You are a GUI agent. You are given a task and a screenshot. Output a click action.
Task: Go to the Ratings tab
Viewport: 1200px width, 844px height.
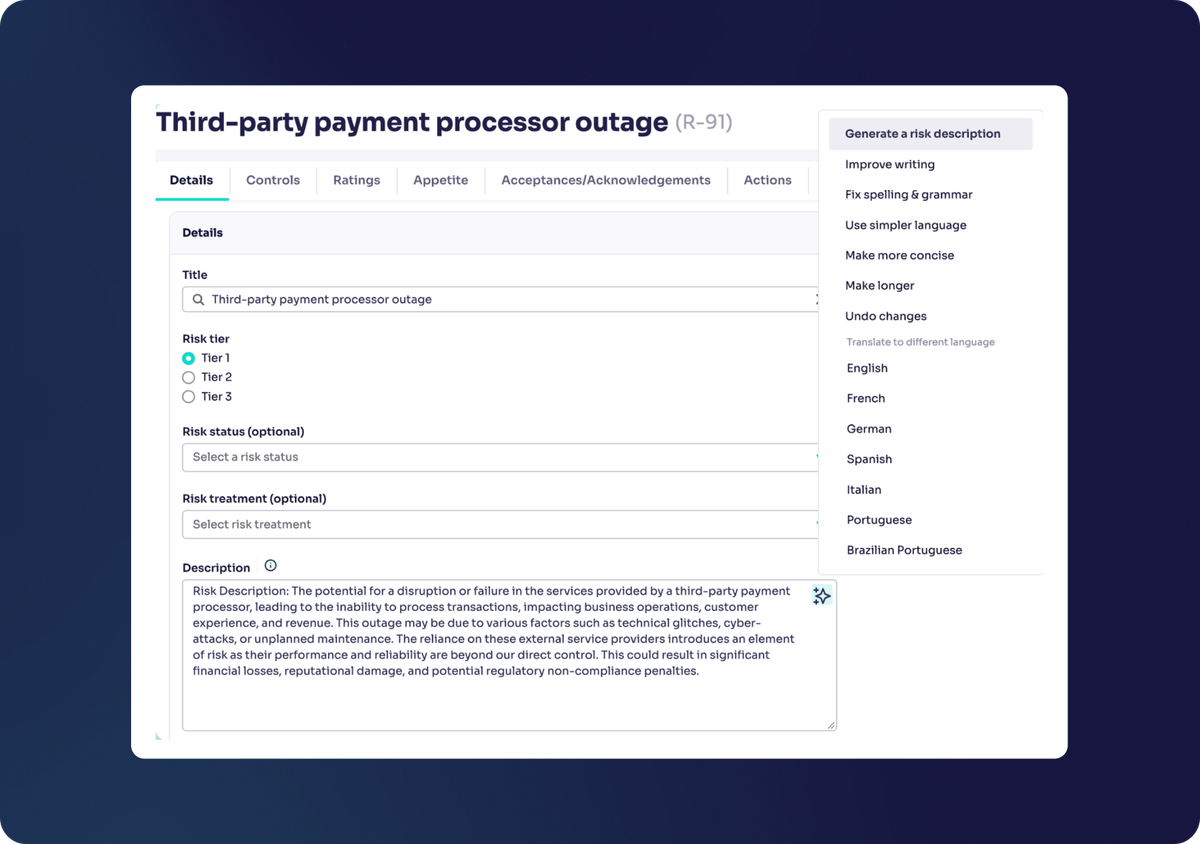pyautogui.click(x=357, y=181)
